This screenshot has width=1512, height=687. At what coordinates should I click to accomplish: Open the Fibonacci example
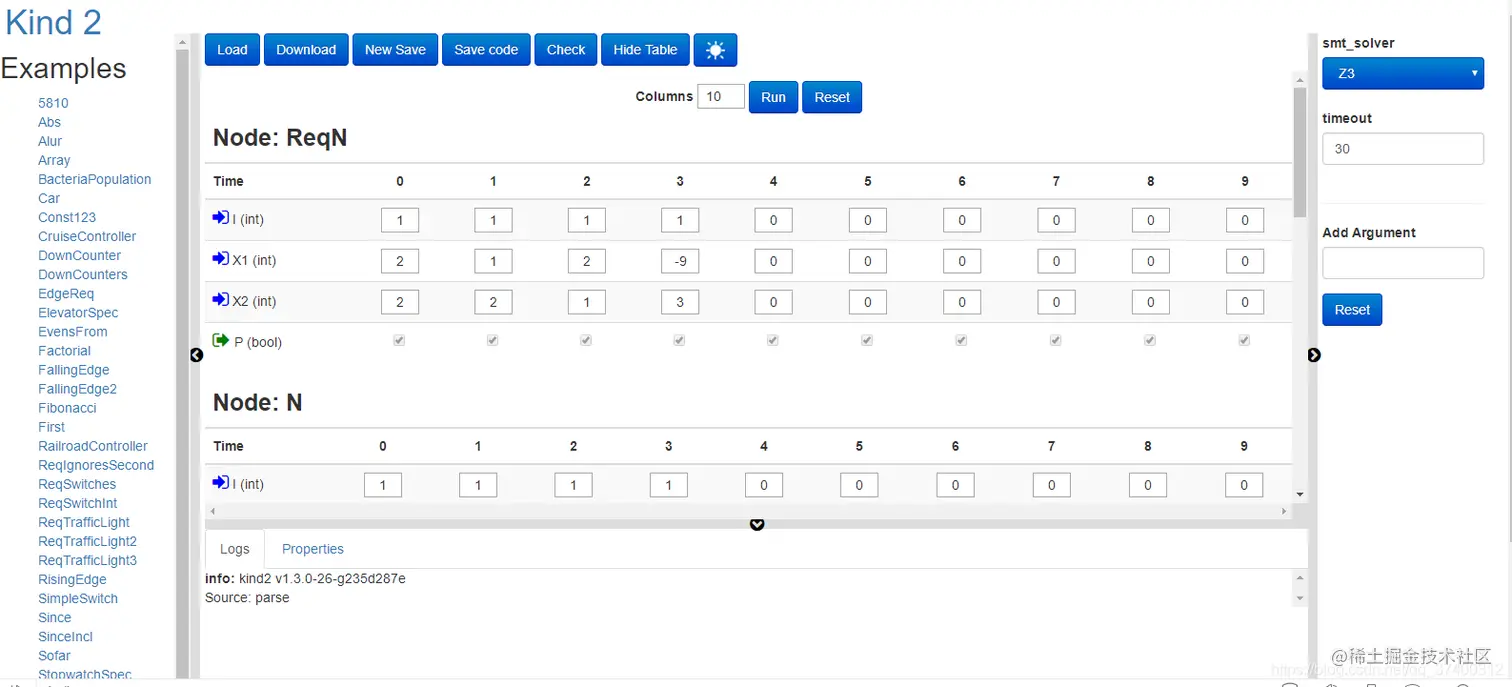tap(67, 408)
